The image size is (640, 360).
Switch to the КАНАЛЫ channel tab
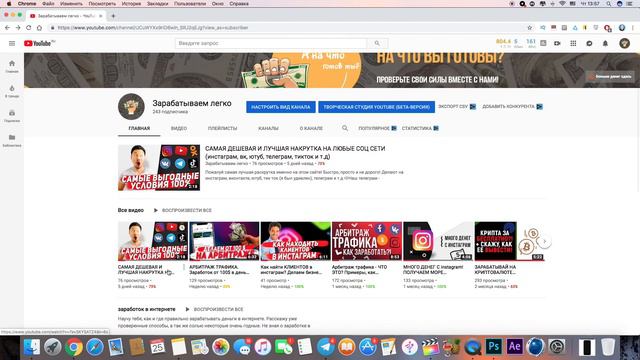click(268, 128)
